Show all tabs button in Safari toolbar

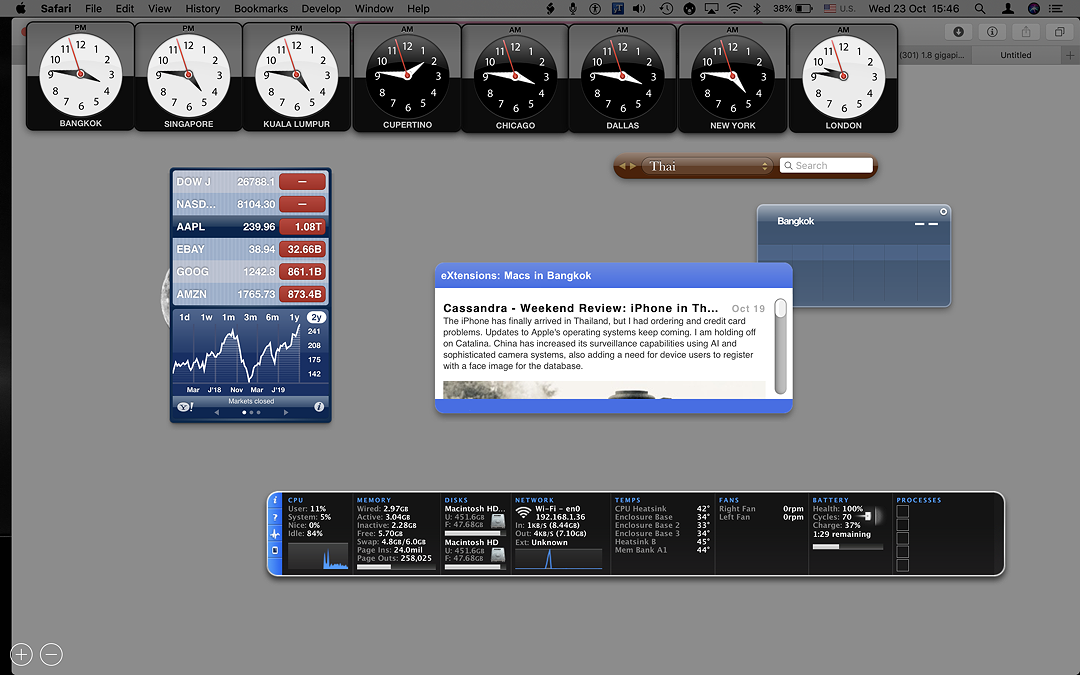click(1059, 32)
